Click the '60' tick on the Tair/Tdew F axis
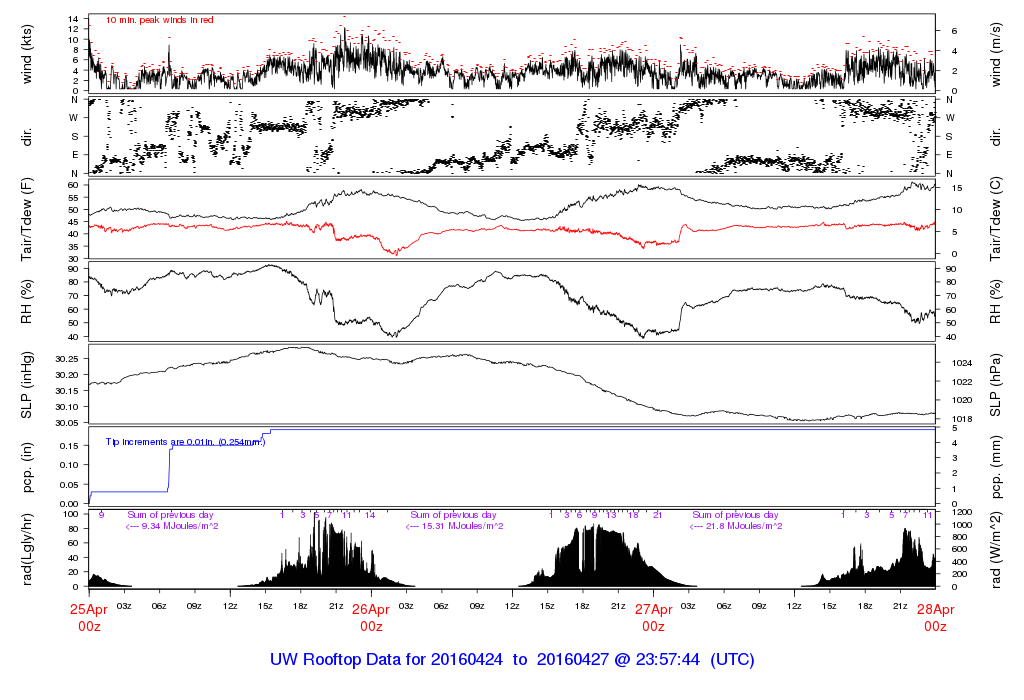Viewport: 1024px width, 700px height. [73, 185]
